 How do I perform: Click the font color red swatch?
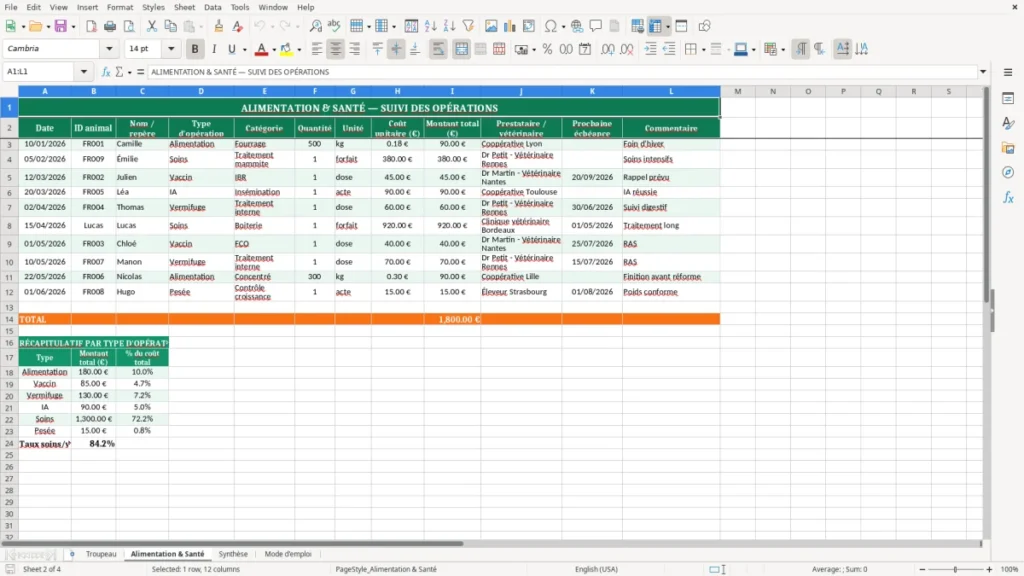tap(261, 49)
